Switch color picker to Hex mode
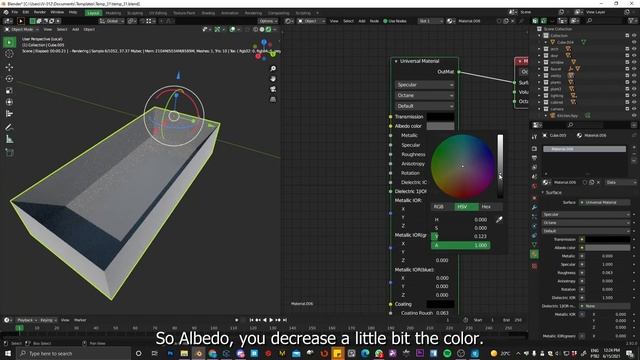The width and height of the screenshot is (640, 360). pos(489,207)
